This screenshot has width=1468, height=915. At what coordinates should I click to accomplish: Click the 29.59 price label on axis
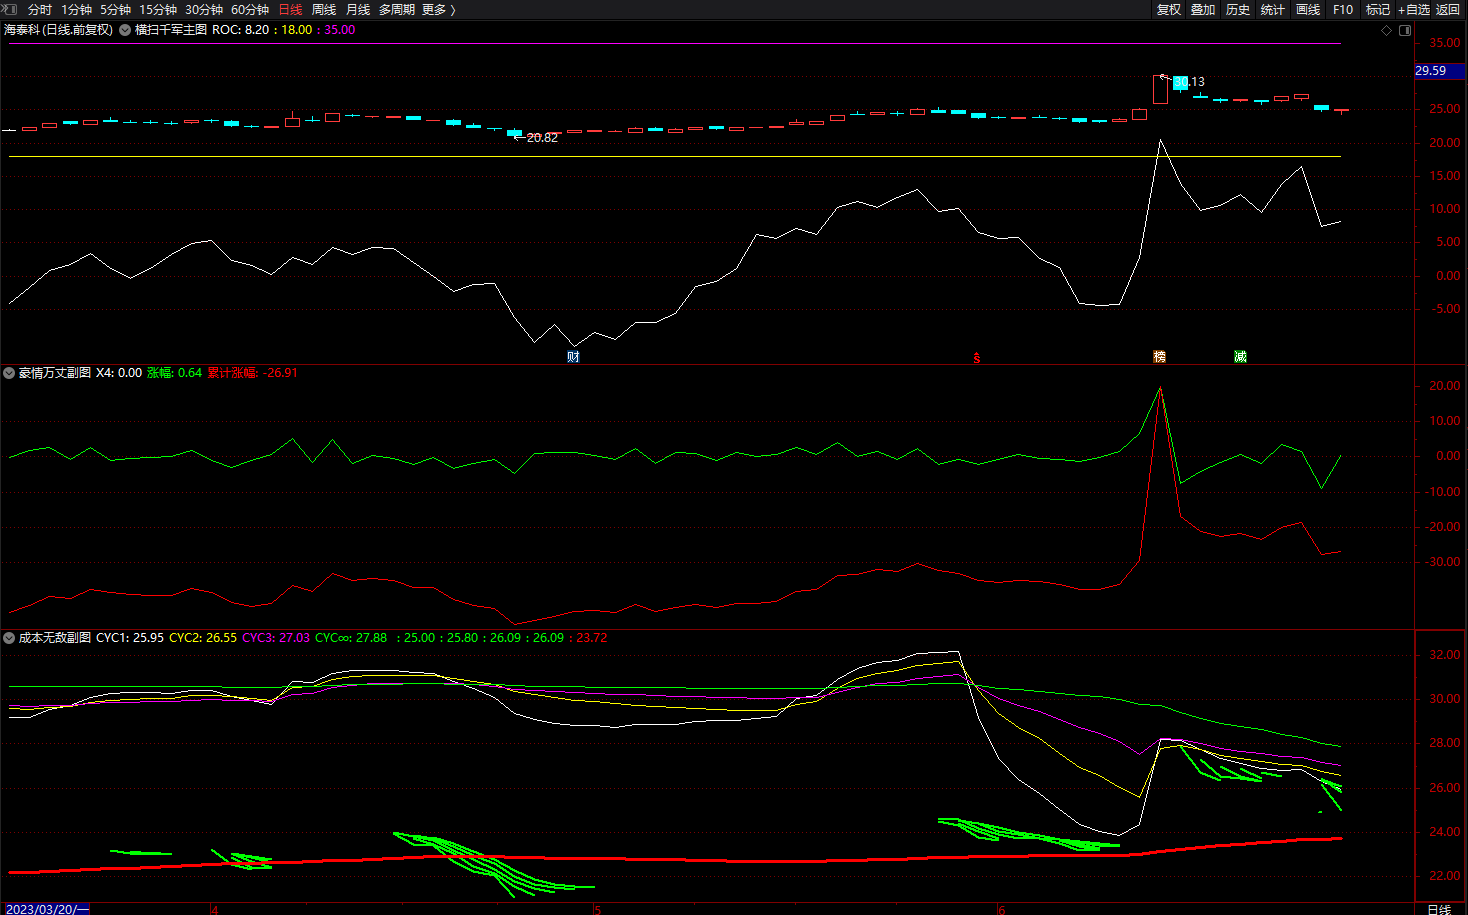coord(1431,71)
